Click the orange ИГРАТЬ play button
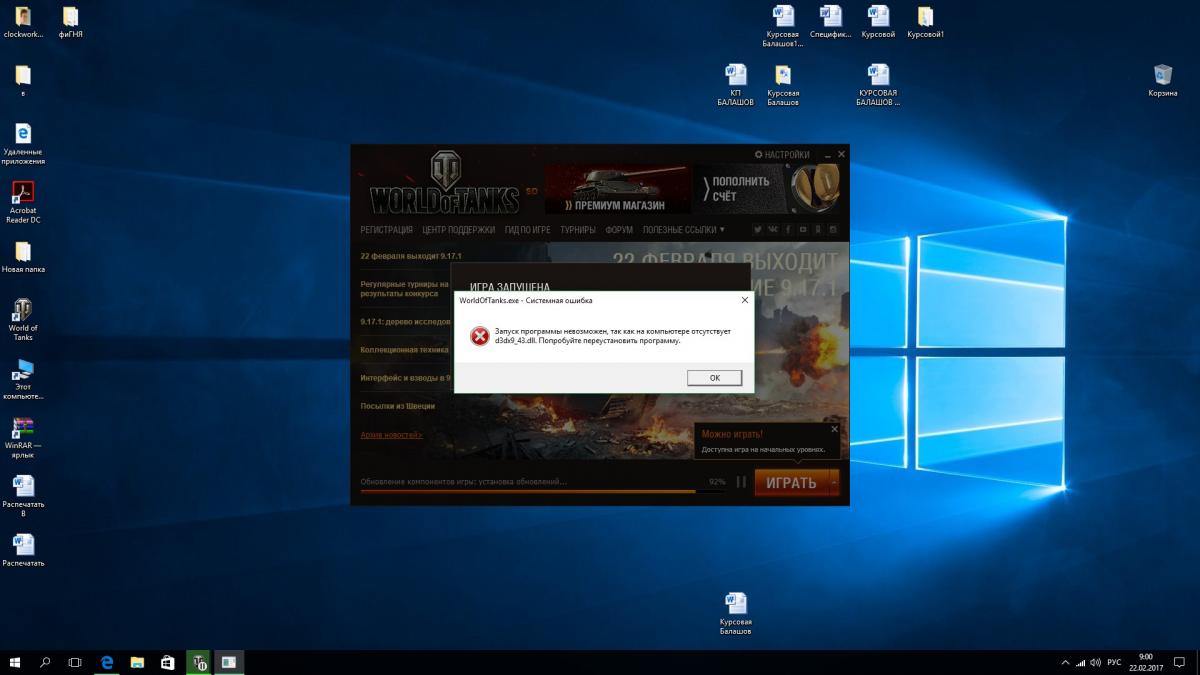 [791, 483]
